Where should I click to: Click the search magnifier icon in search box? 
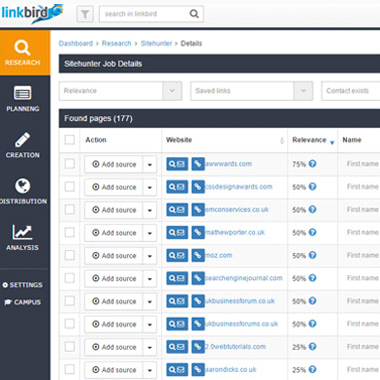194,14
